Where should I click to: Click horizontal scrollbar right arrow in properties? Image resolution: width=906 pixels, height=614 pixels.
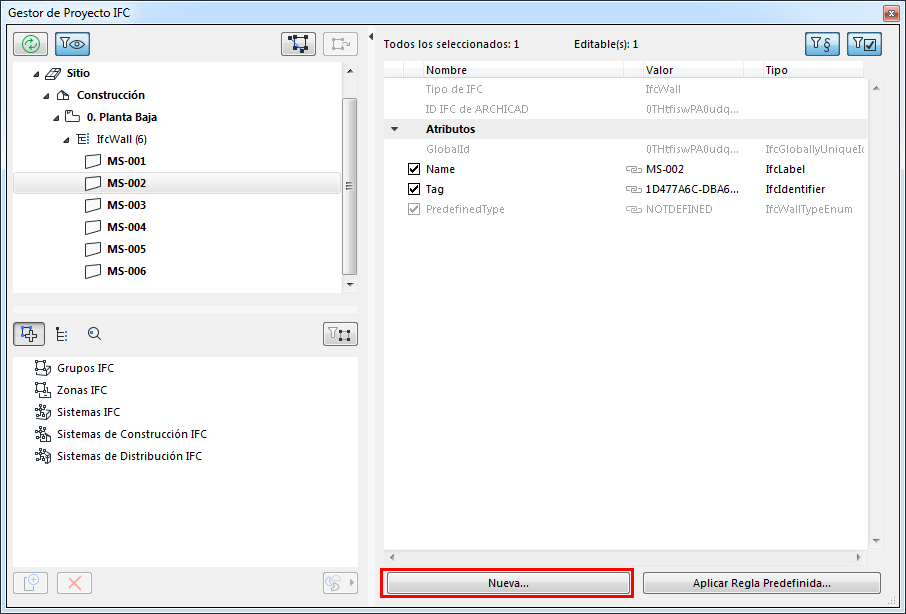859,557
